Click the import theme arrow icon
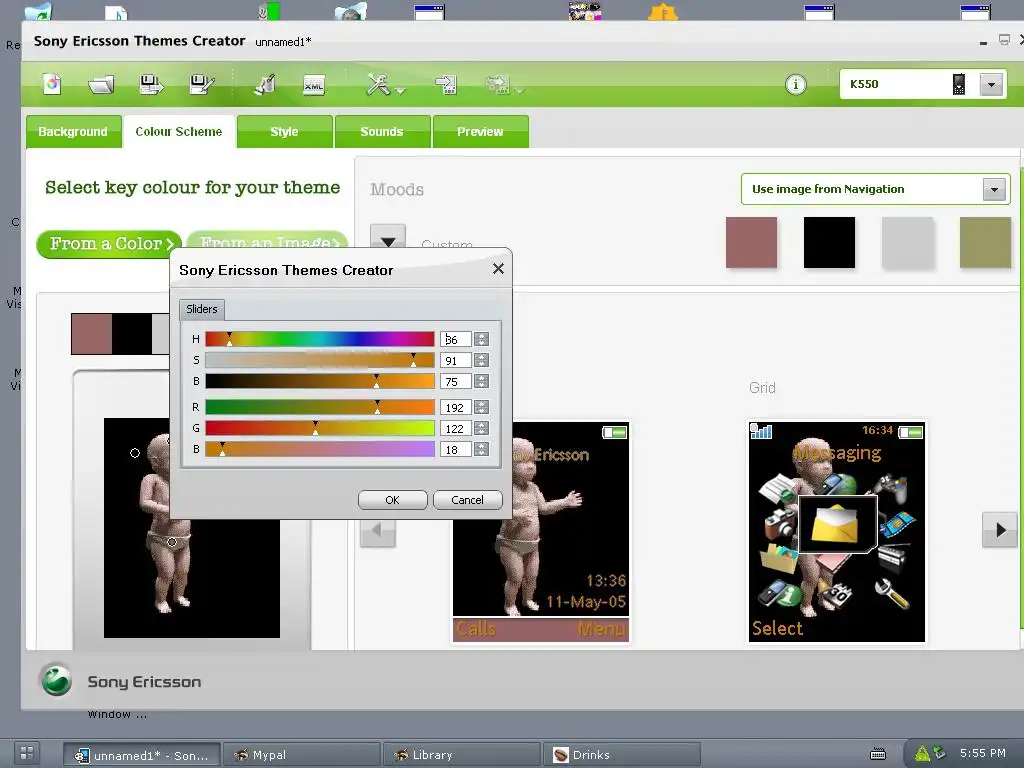 [446, 84]
